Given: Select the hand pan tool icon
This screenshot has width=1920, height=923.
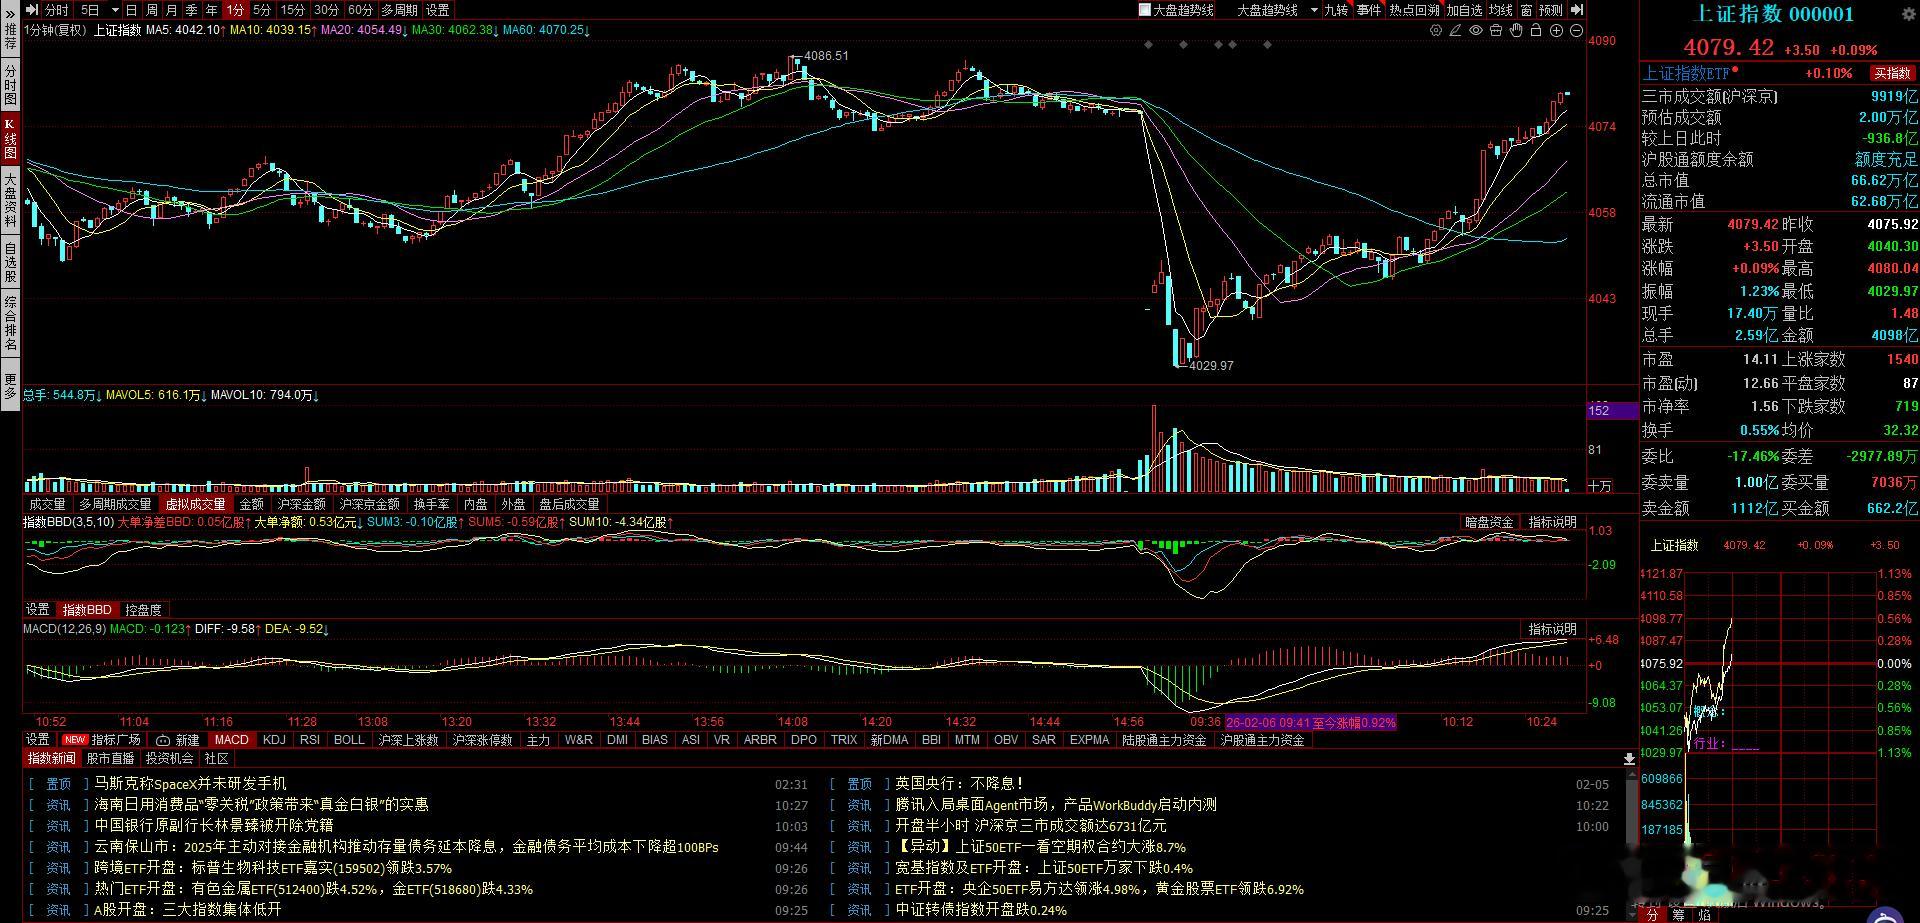Looking at the screenshot, I should (1516, 31).
